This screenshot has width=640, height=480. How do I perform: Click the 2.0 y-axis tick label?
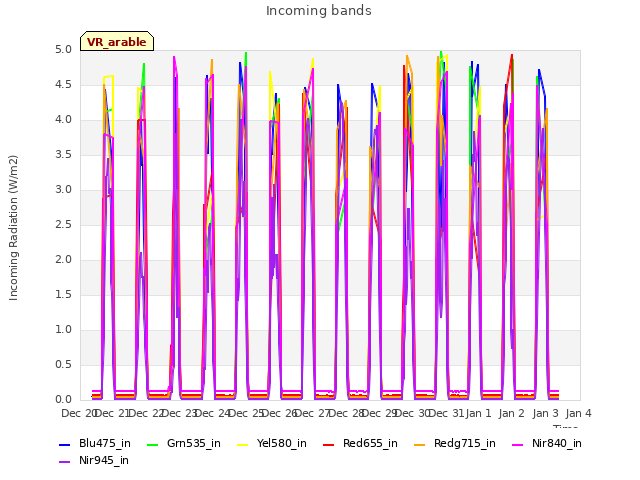(63, 260)
